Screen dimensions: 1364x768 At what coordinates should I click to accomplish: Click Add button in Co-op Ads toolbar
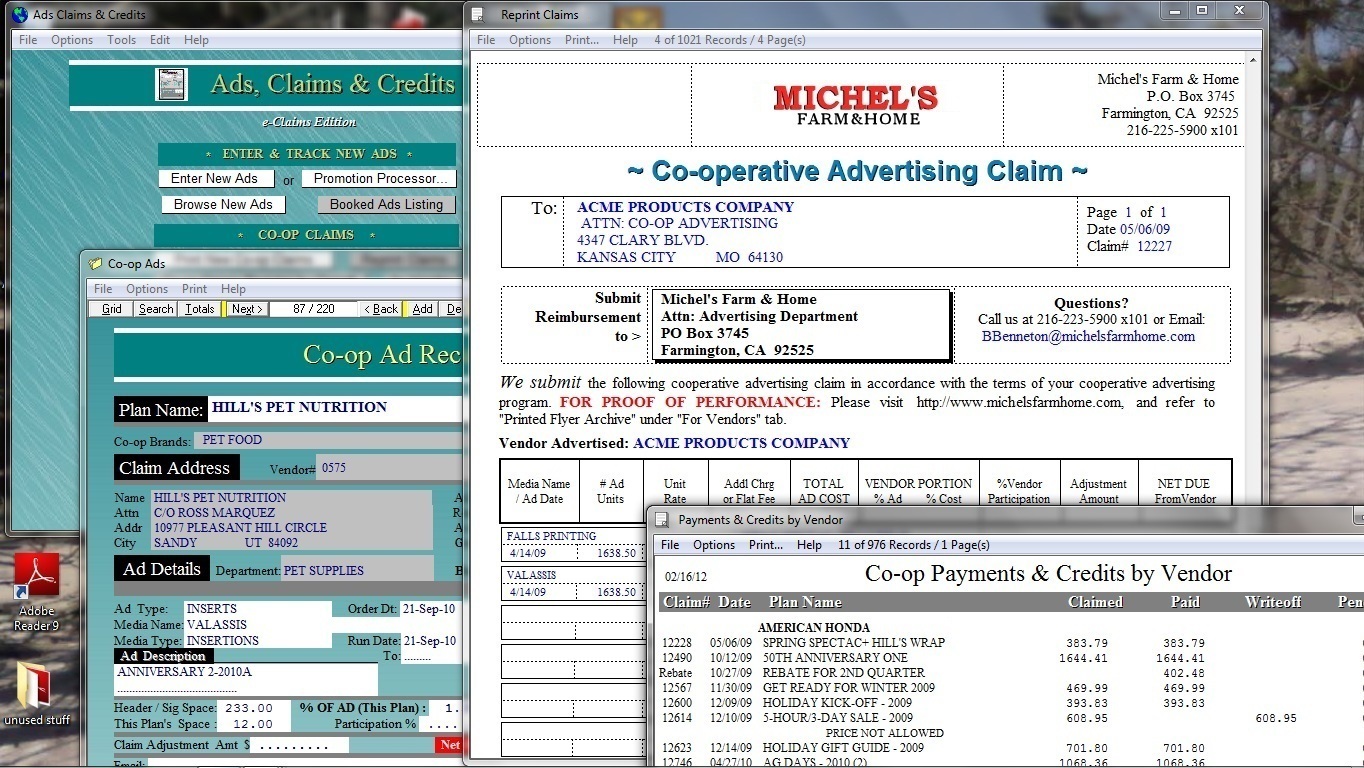pos(422,309)
